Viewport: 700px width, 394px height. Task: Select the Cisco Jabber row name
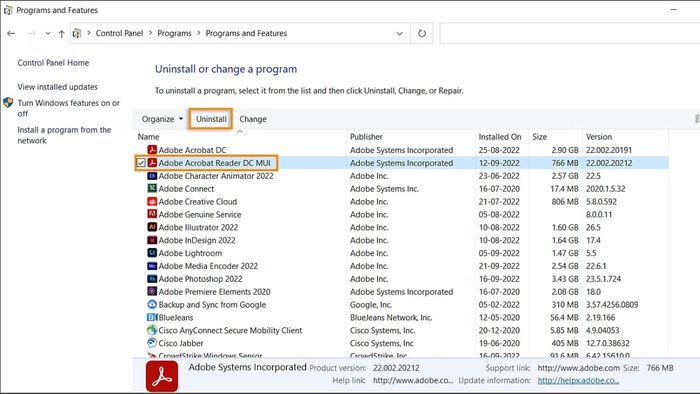point(181,343)
